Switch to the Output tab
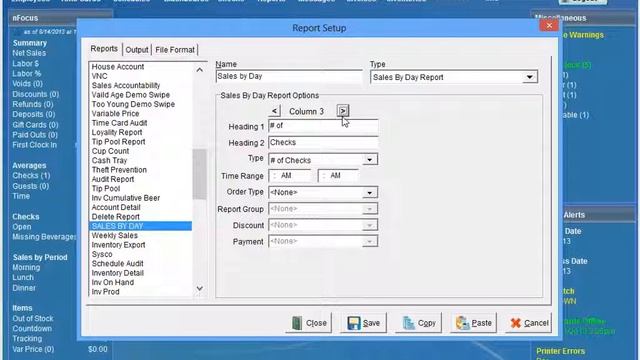The image size is (640, 360). point(137,50)
